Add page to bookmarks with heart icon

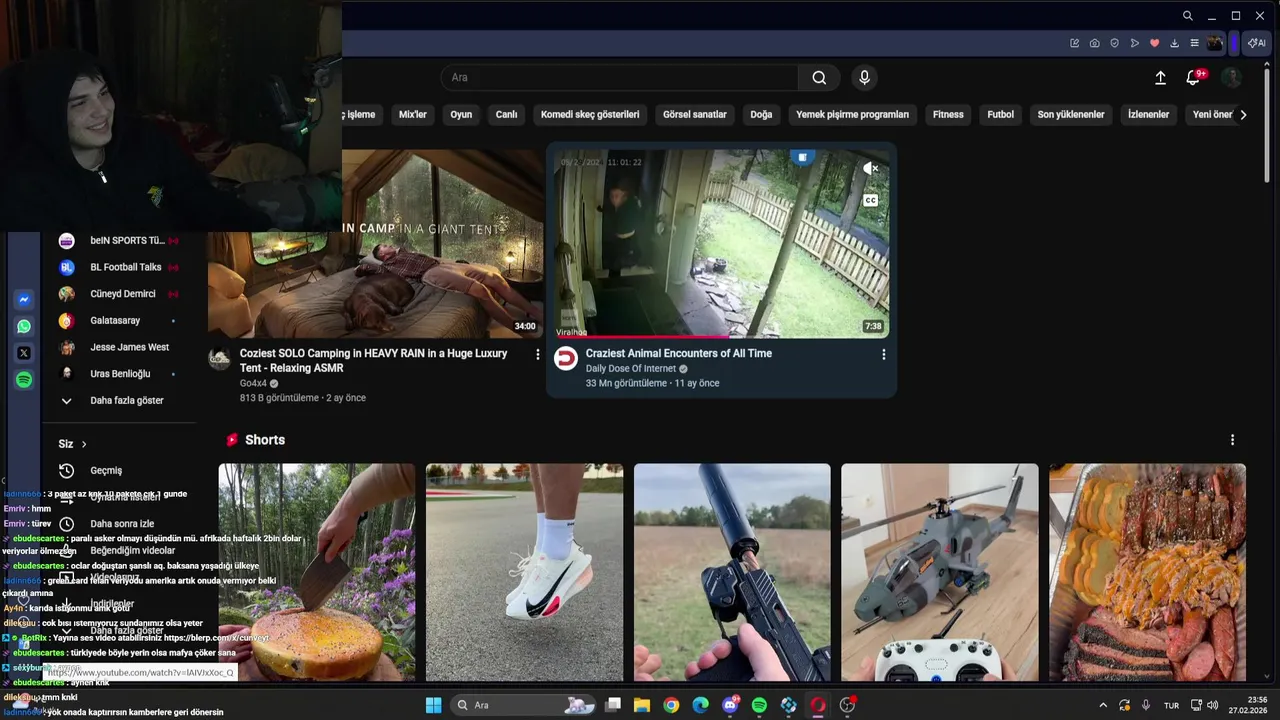tap(1154, 43)
